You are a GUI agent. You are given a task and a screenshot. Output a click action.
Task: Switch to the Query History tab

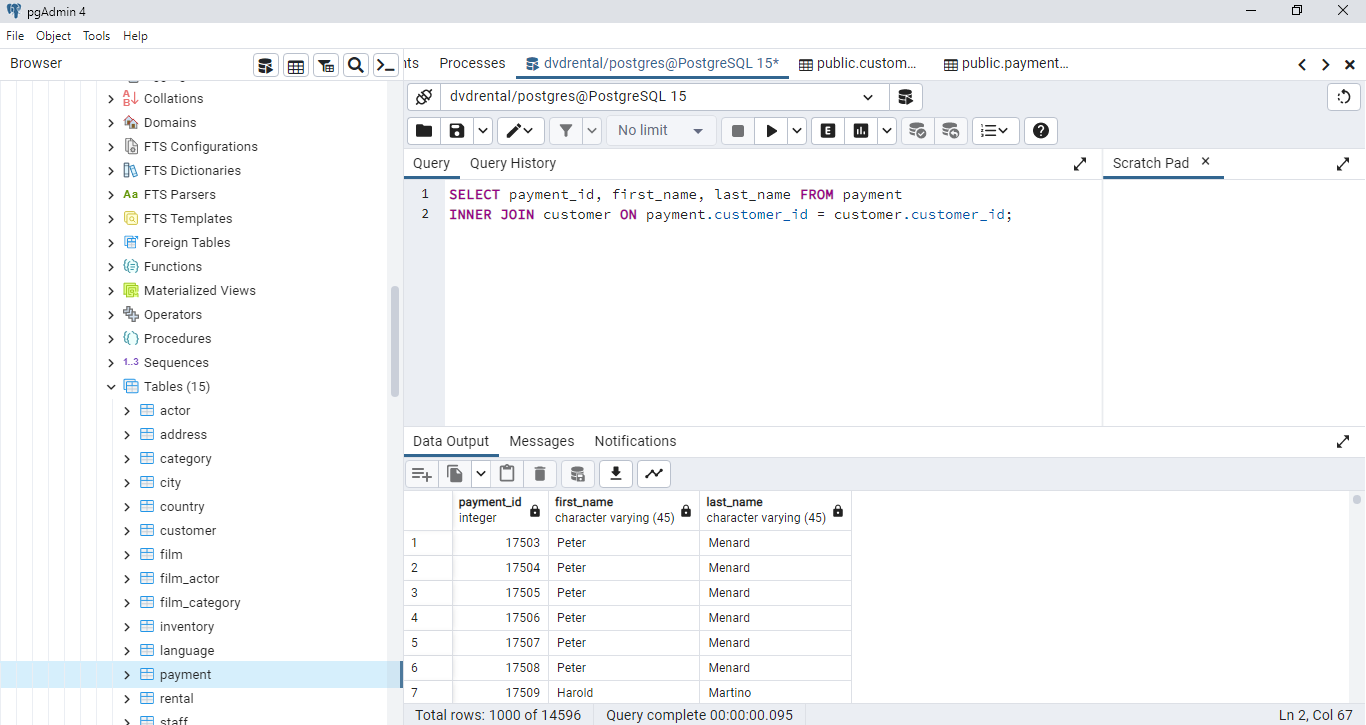[x=513, y=163]
